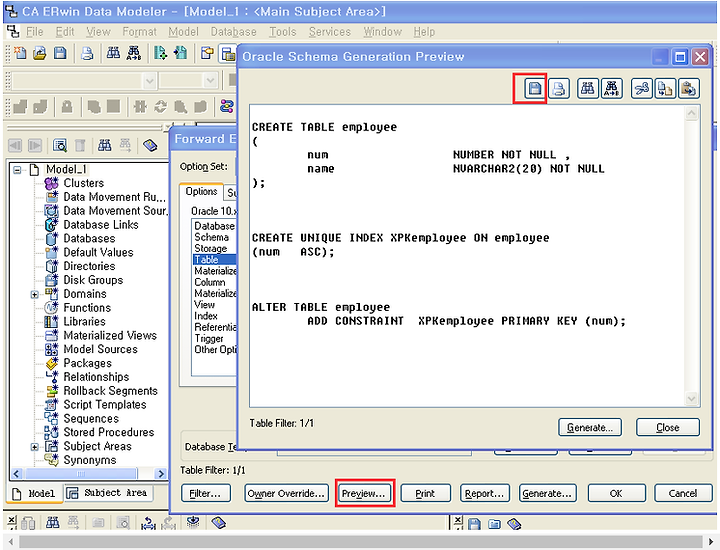Open Find binoculars in Schema Generation Preview
The height and width of the screenshot is (550, 720).
tap(588, 88)
